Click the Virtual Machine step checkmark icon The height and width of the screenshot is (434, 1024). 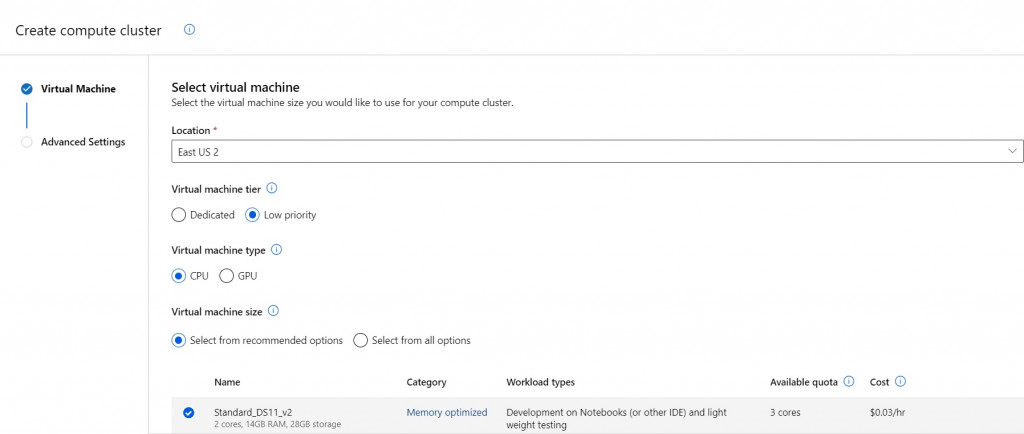(x=27, y=89)
